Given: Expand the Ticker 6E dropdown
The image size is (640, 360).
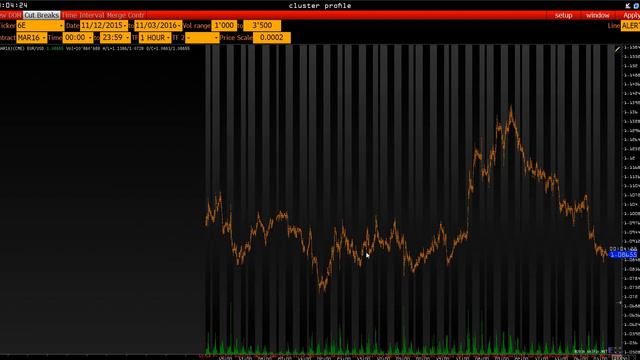Looking at the screenshot, I should 40,26.
